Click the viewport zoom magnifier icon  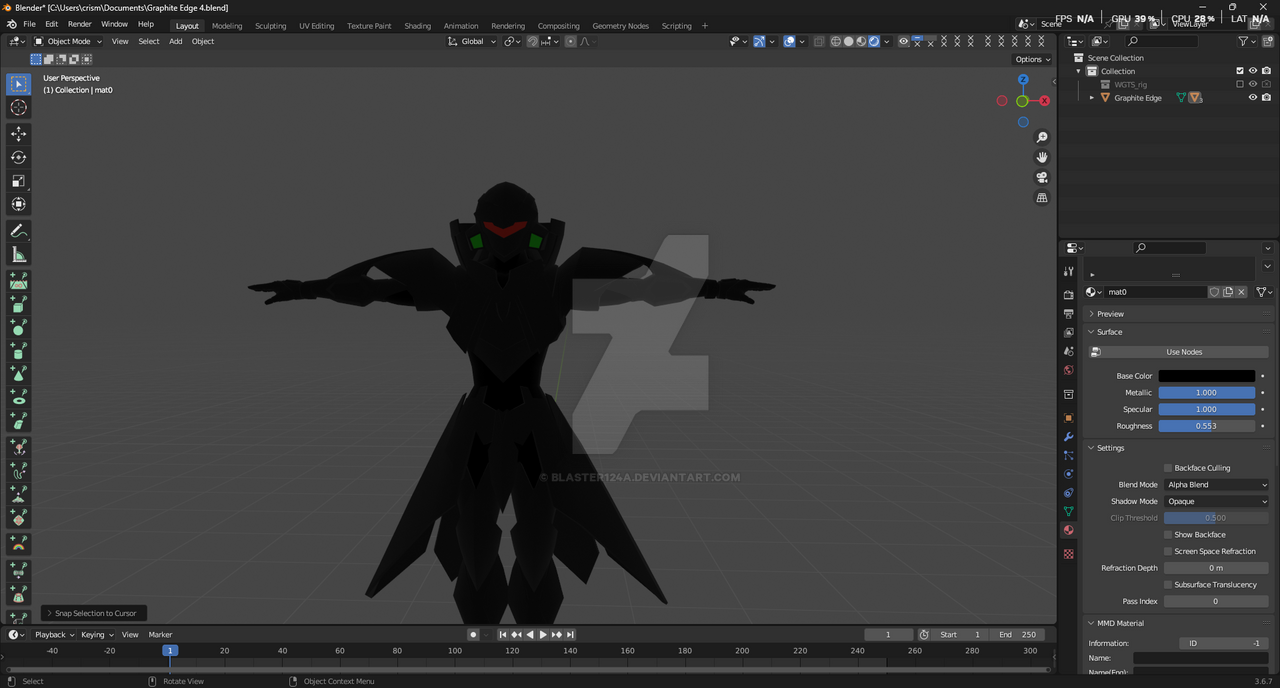click(1042, 137)
